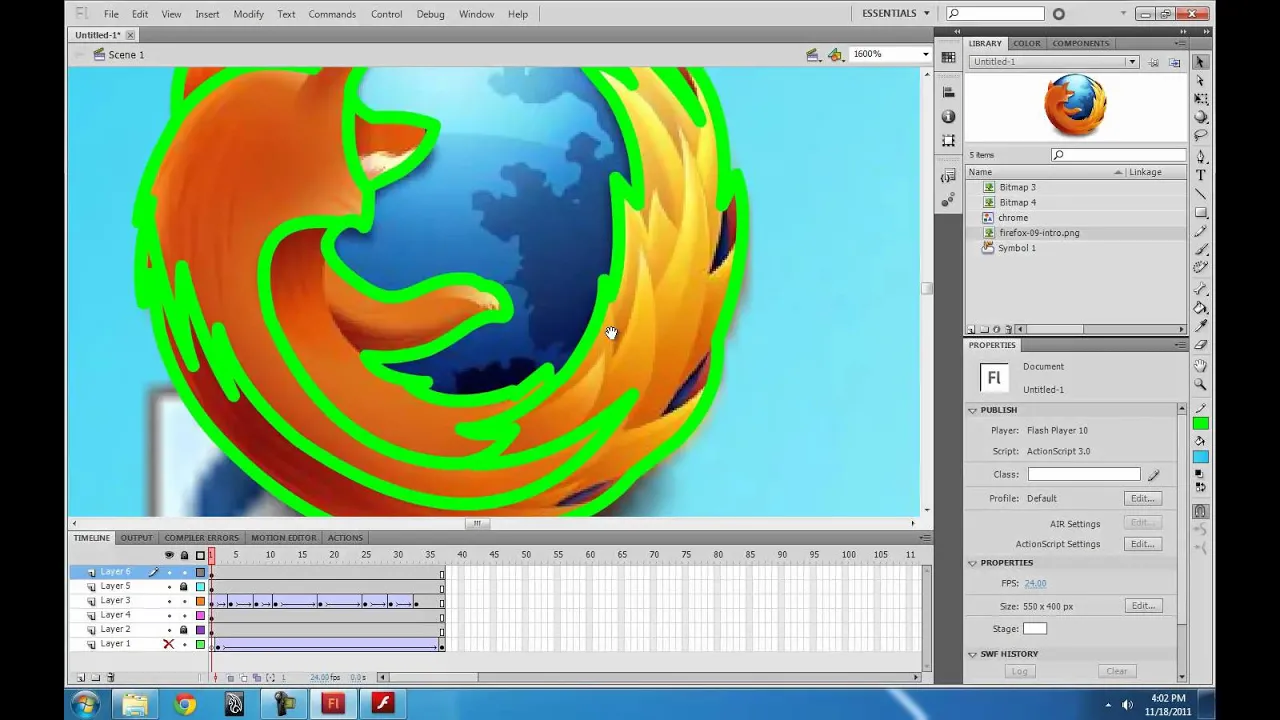Toggle visibility of Layer 3
Image resolution: width=1280 pixels, height=720 pixels.
pos(168,601)
